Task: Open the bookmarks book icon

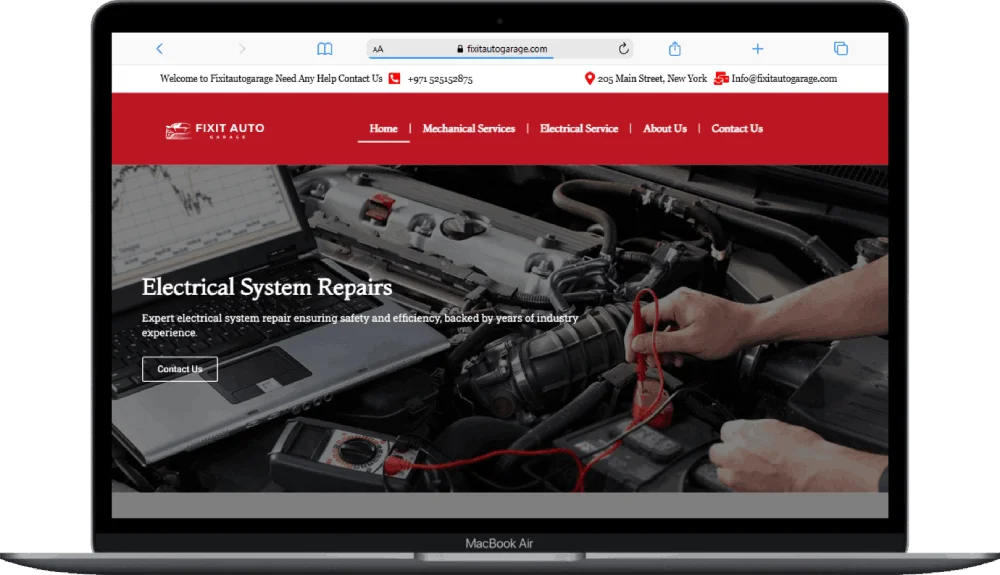Action: pyautogui.click(x=325, y=49)
